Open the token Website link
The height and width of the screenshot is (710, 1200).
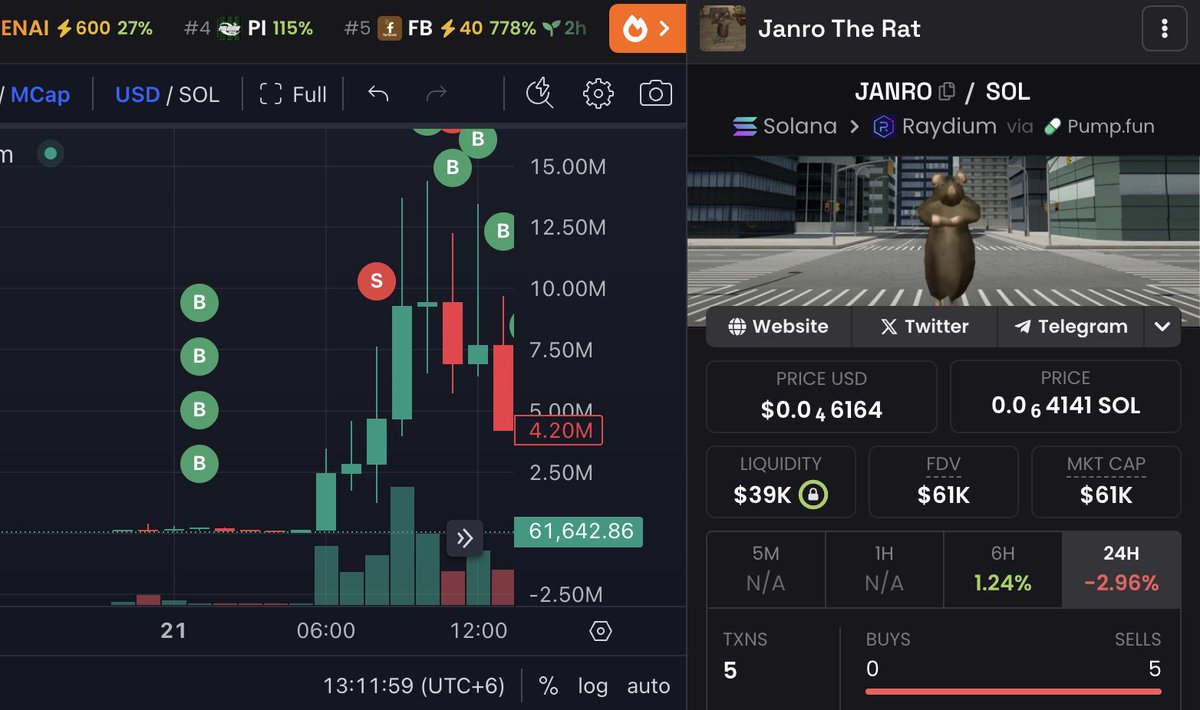pyautogui.click(x=778, y=326)
